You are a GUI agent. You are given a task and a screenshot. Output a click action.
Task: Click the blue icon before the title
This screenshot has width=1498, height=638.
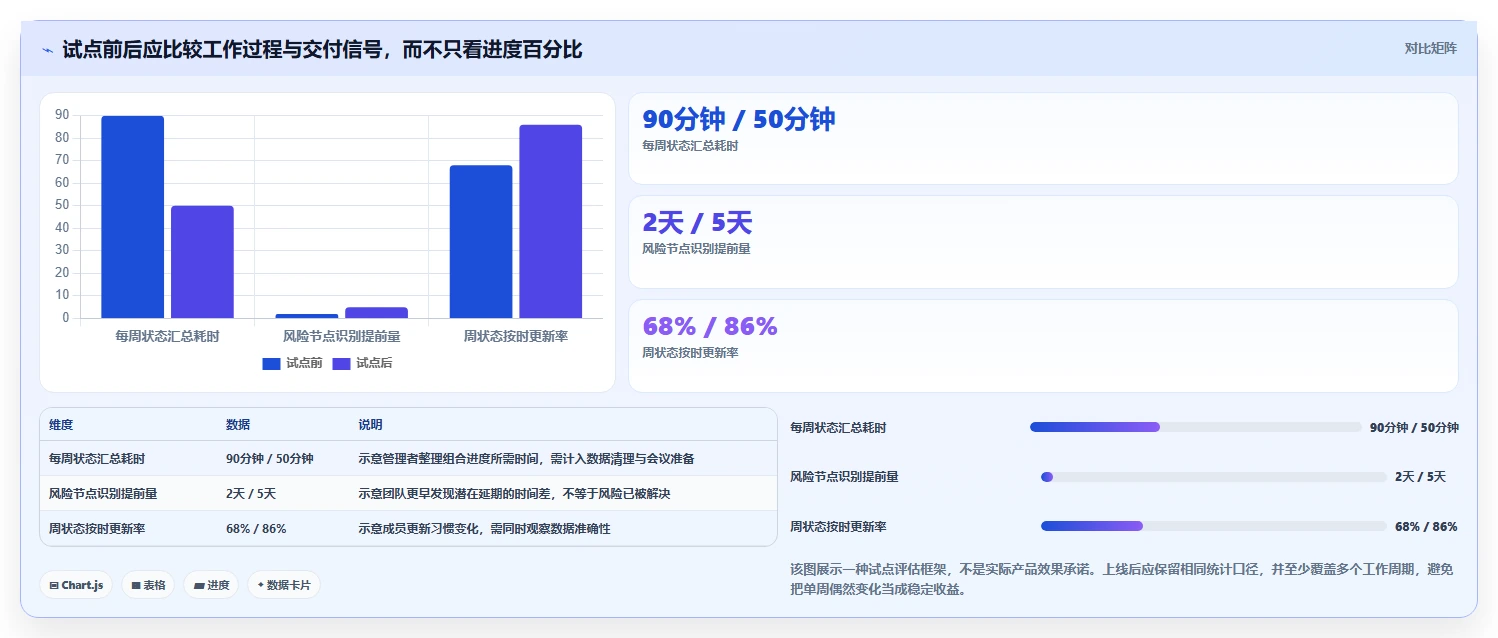(x=47, y=50)
